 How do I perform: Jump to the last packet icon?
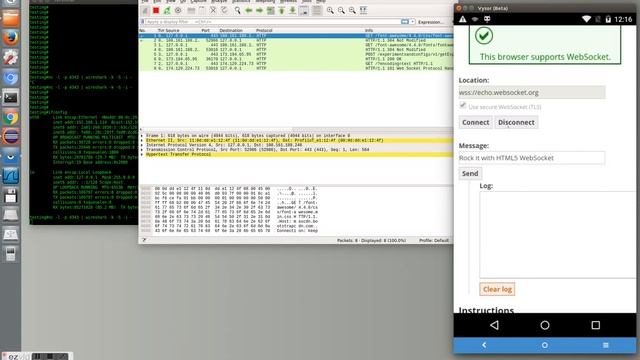tap(293, 11)
